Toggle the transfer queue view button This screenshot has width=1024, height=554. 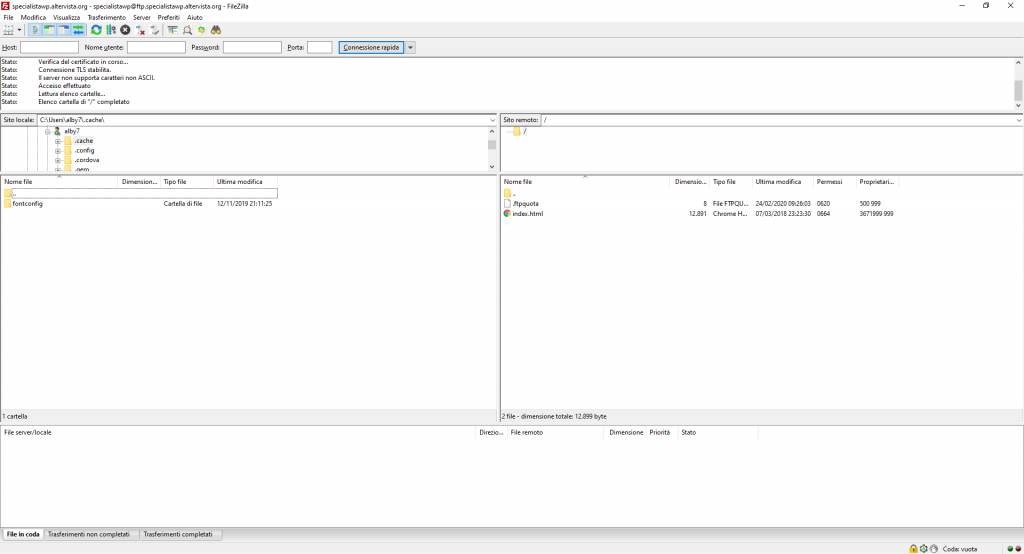(x=78, y=30)
